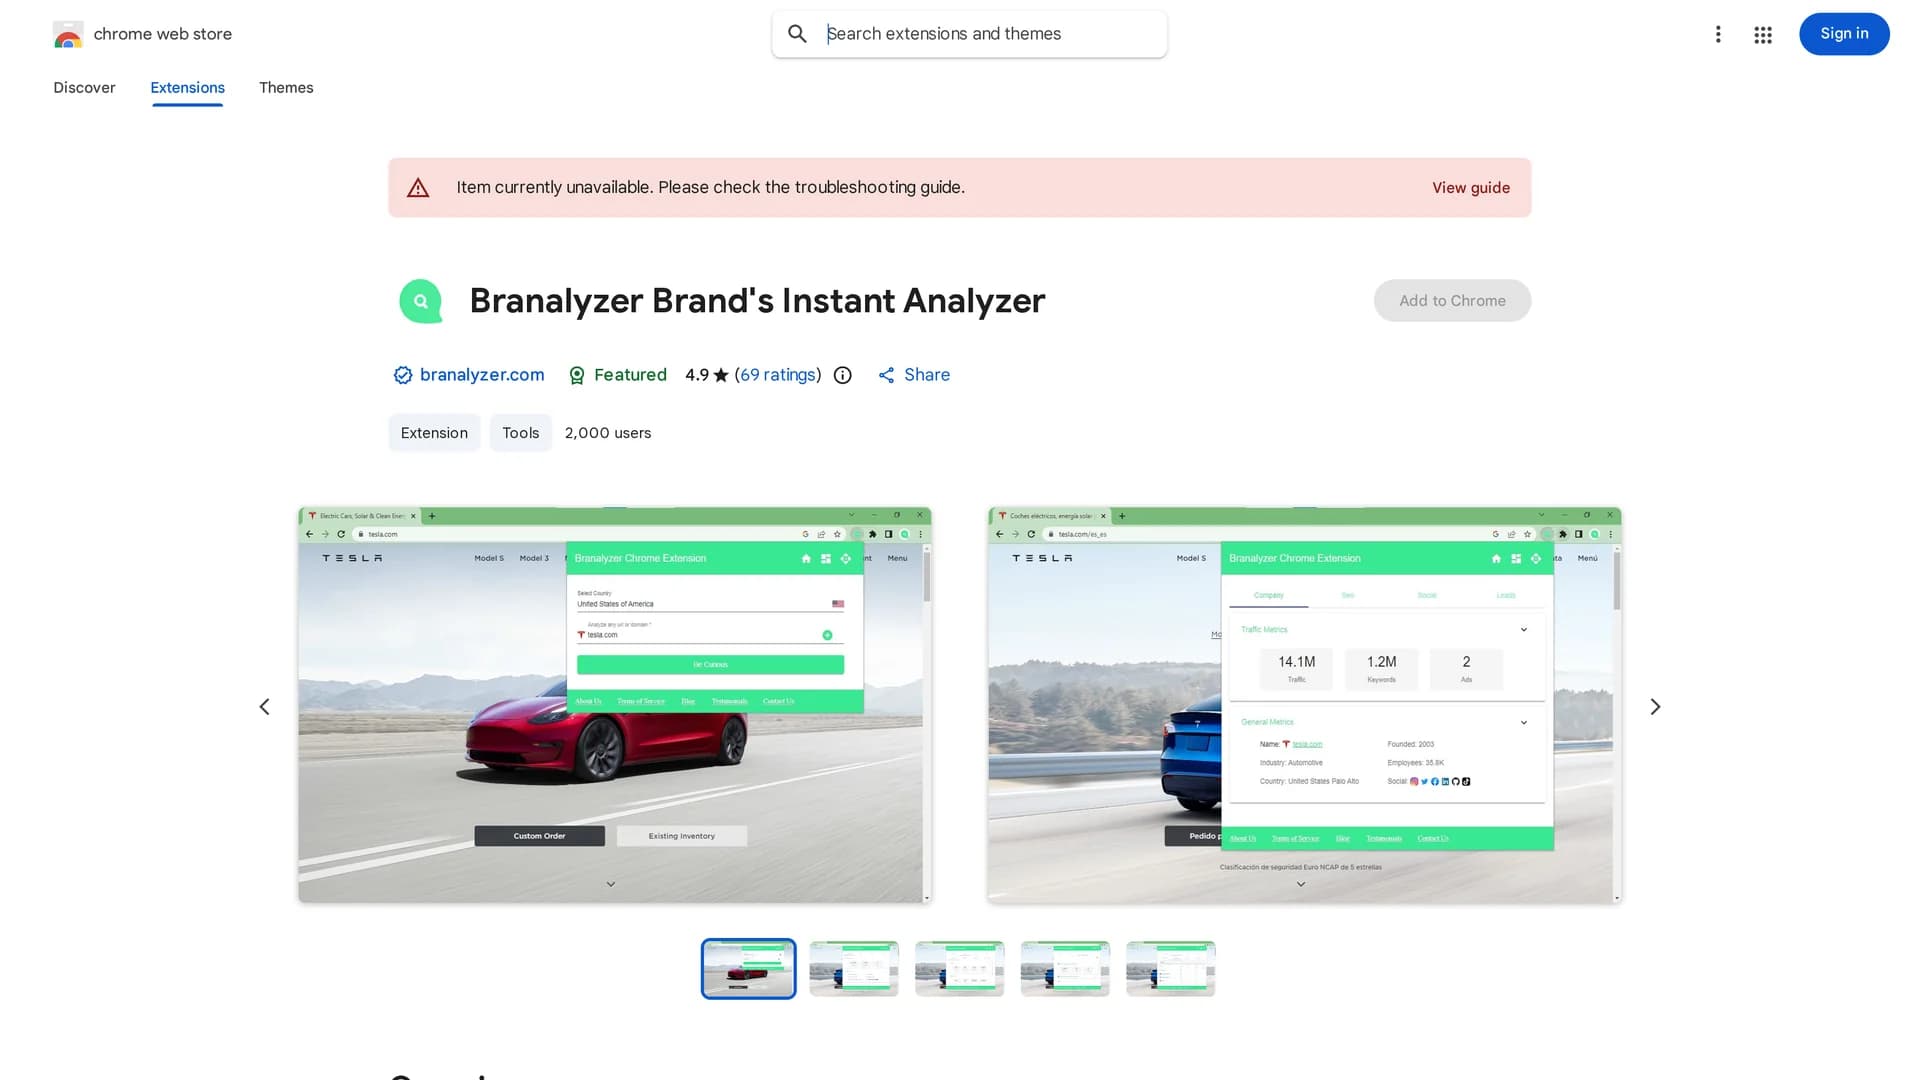Click the search magnifier icon
This screenshot has height=1080, width=1920.
coord(797,34)
